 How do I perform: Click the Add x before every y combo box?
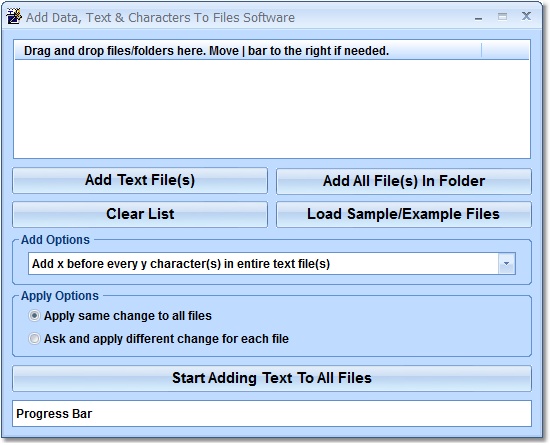pos(271,263)
